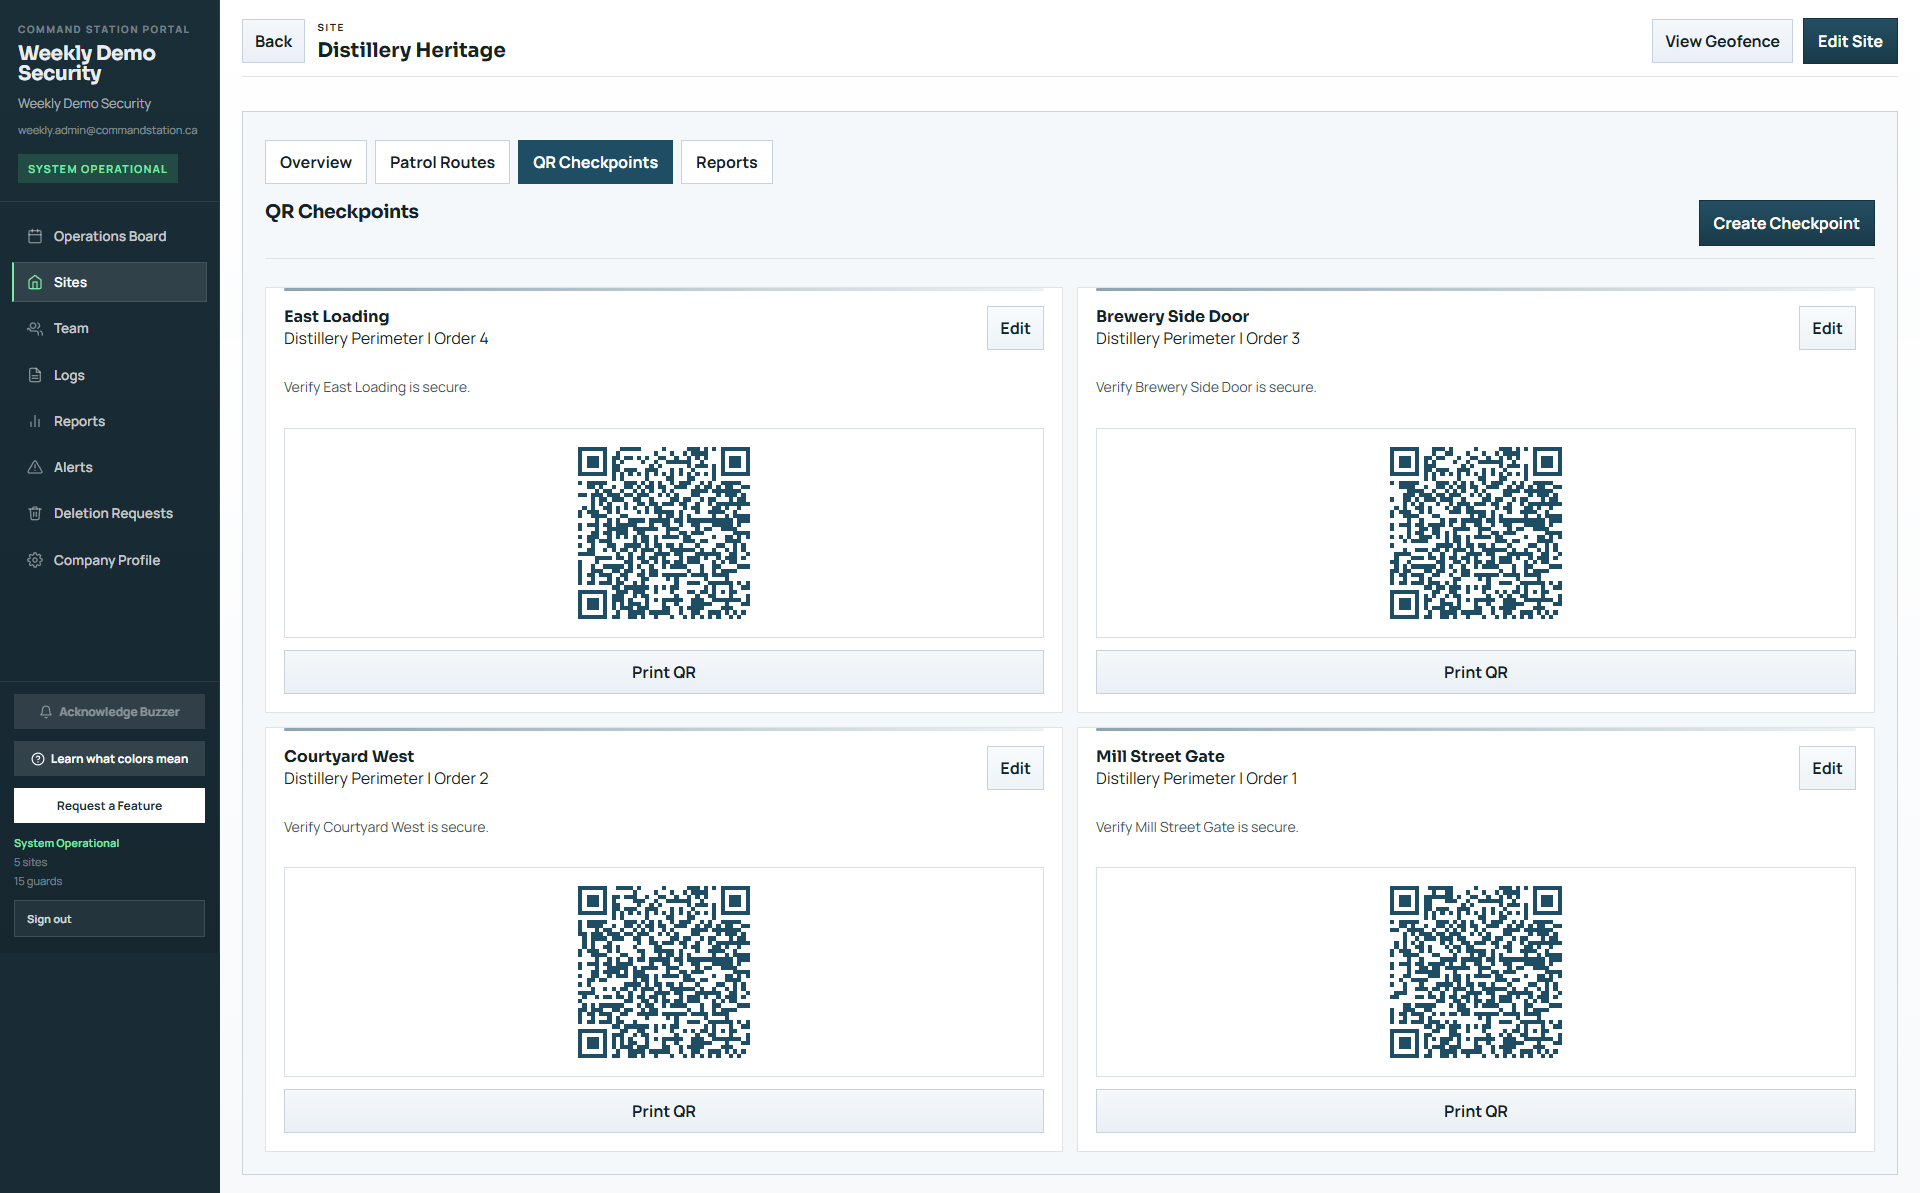Click the green 'System Operational' text near Sign out

[67, 843]
